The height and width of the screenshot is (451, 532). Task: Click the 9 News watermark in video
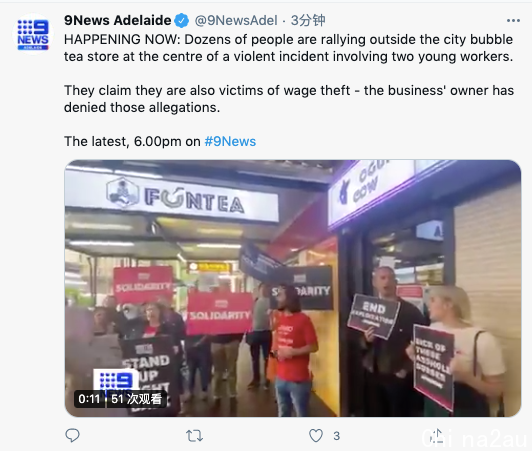coord(116,380)
